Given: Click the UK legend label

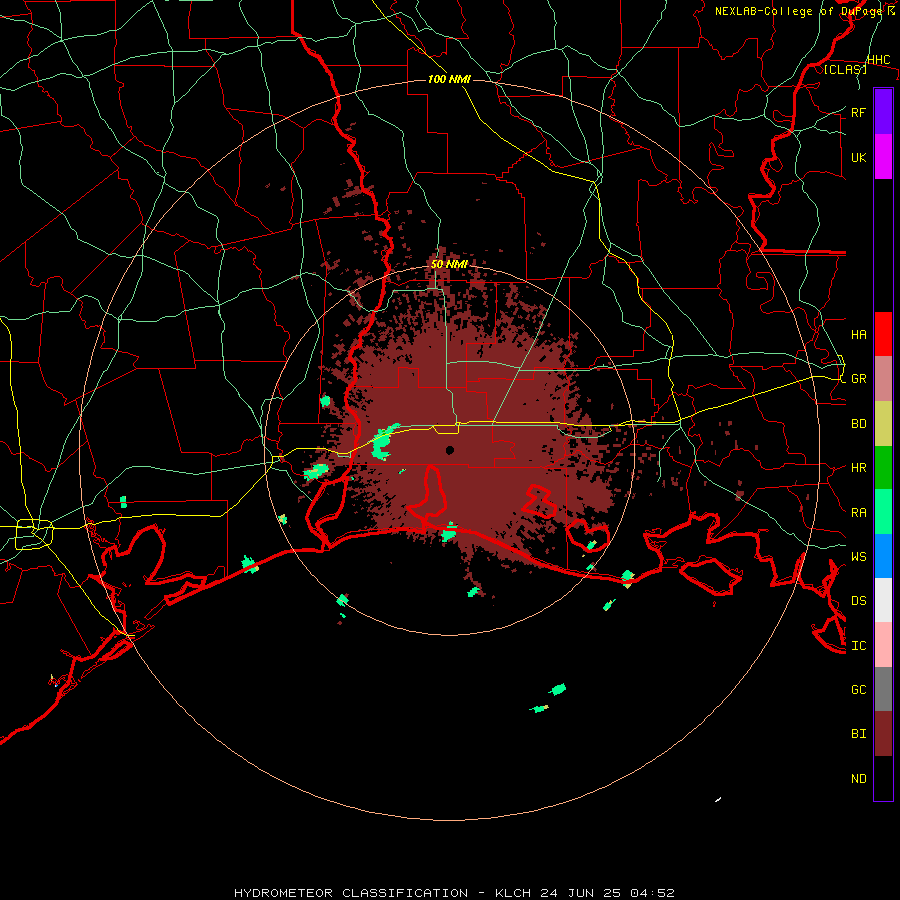Looking at the screenshot, I should [x=859, y=157].
